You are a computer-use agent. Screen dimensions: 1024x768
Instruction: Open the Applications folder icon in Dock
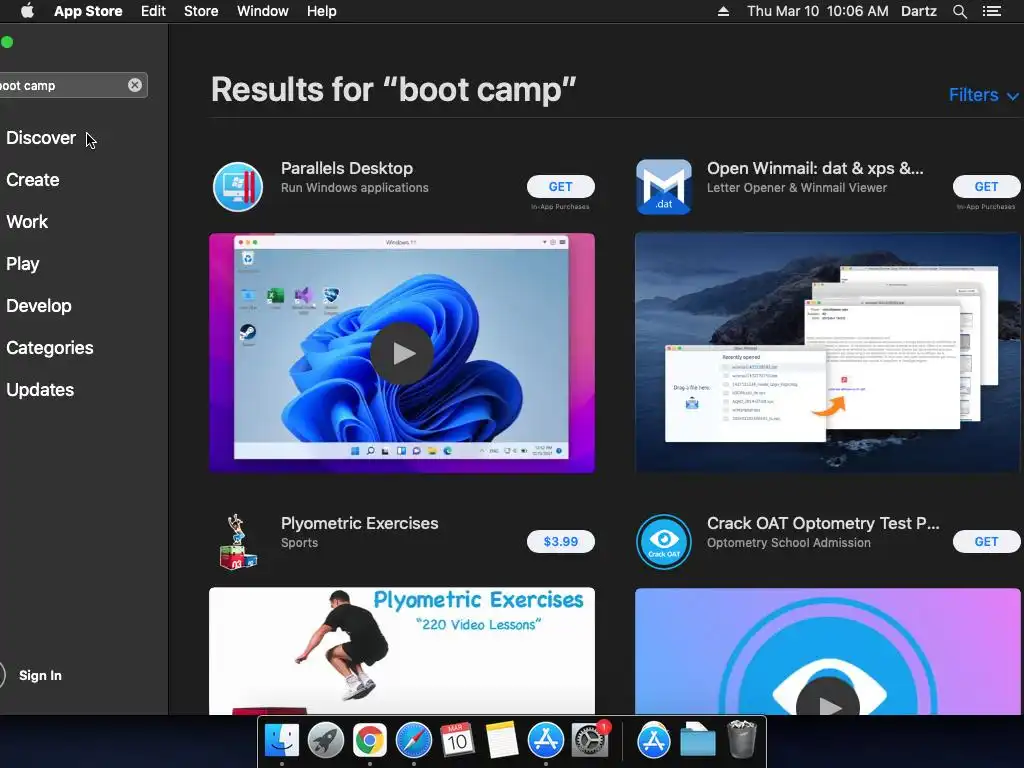point(654,741)
